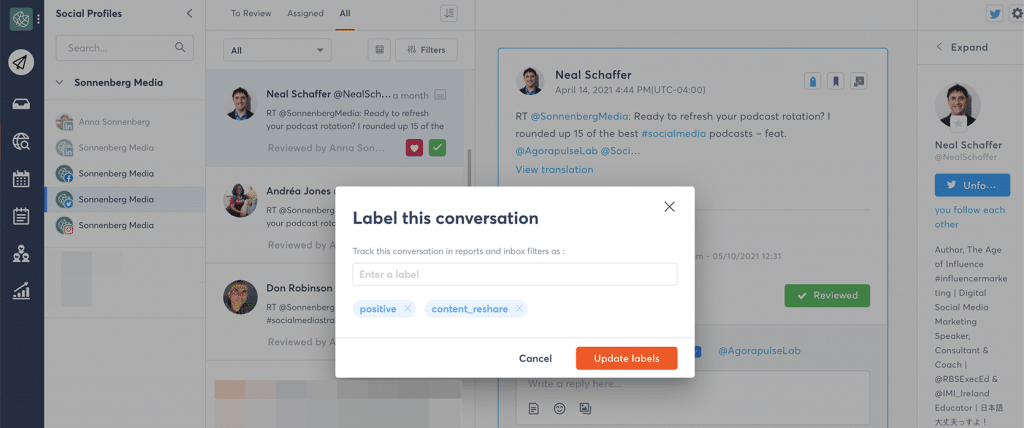This screenshot has width=1024, height=428.
Task: Toggle the red heart like on Neal's item
Action: pyautogui.click(x=414, y=148)
